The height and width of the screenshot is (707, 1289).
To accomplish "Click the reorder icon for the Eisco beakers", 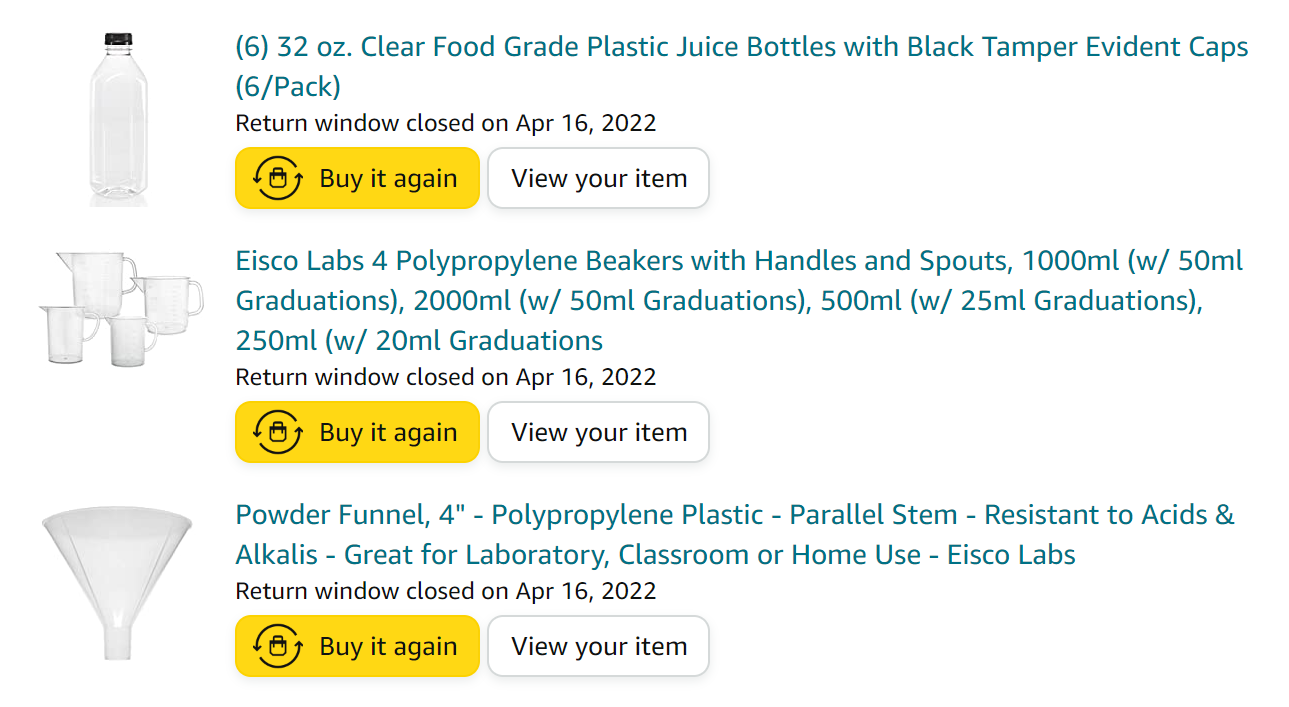I will coord(278,433).
